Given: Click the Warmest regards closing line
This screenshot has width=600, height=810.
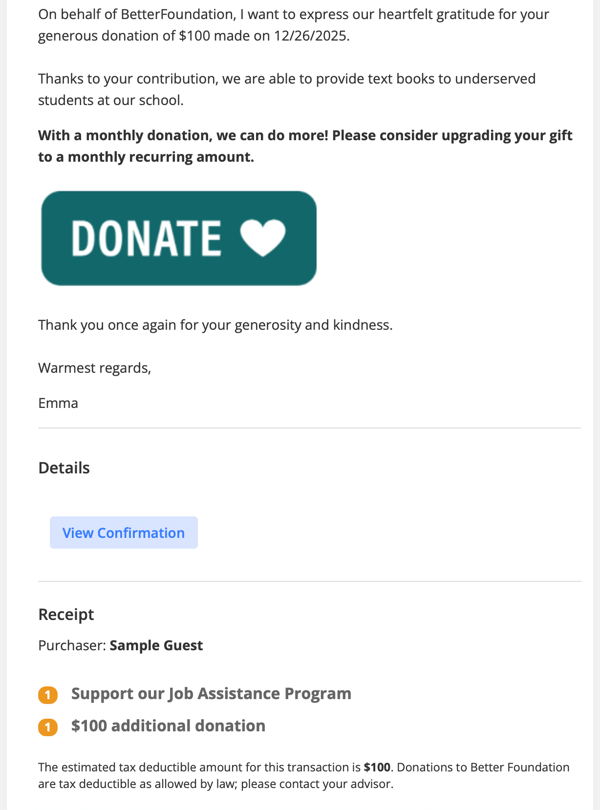Looking at the screenshot, I should tap(95, 368).
